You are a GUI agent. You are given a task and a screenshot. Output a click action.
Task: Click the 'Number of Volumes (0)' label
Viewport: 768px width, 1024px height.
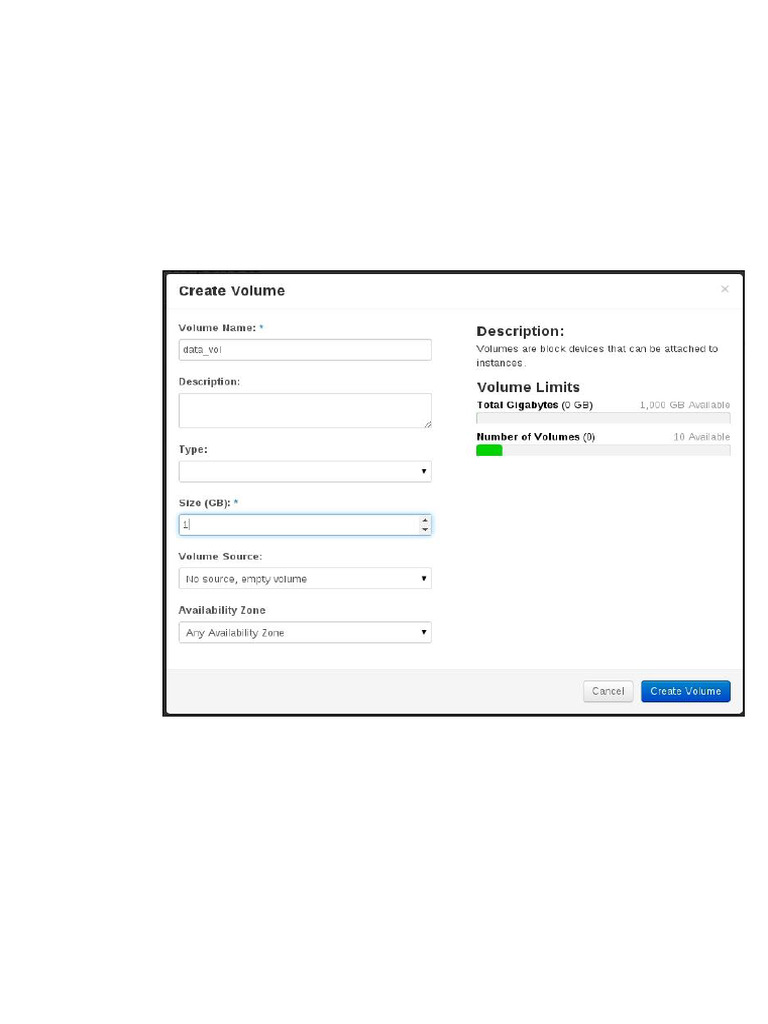536,437
